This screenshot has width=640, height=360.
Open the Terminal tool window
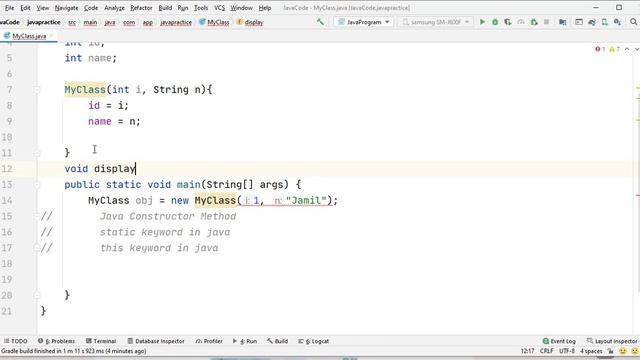click(x=101, y=341)
